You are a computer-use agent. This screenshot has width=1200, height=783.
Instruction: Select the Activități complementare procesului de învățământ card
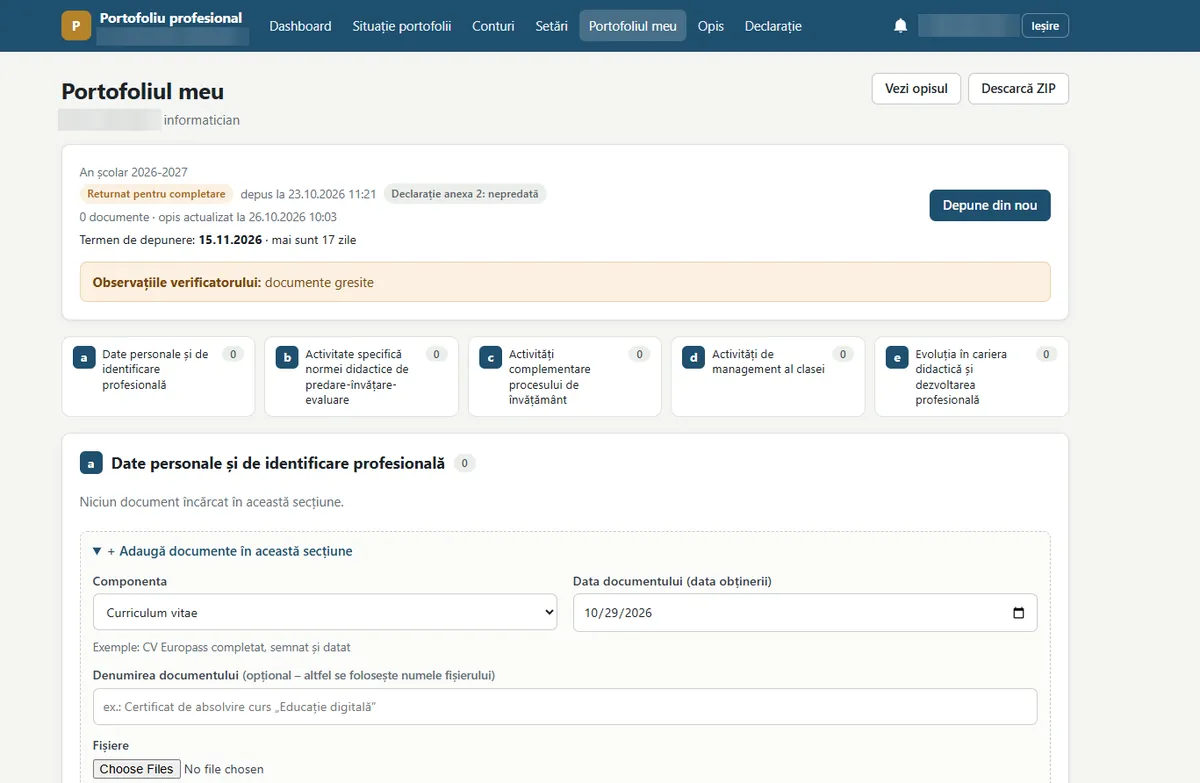coord(564,376)
